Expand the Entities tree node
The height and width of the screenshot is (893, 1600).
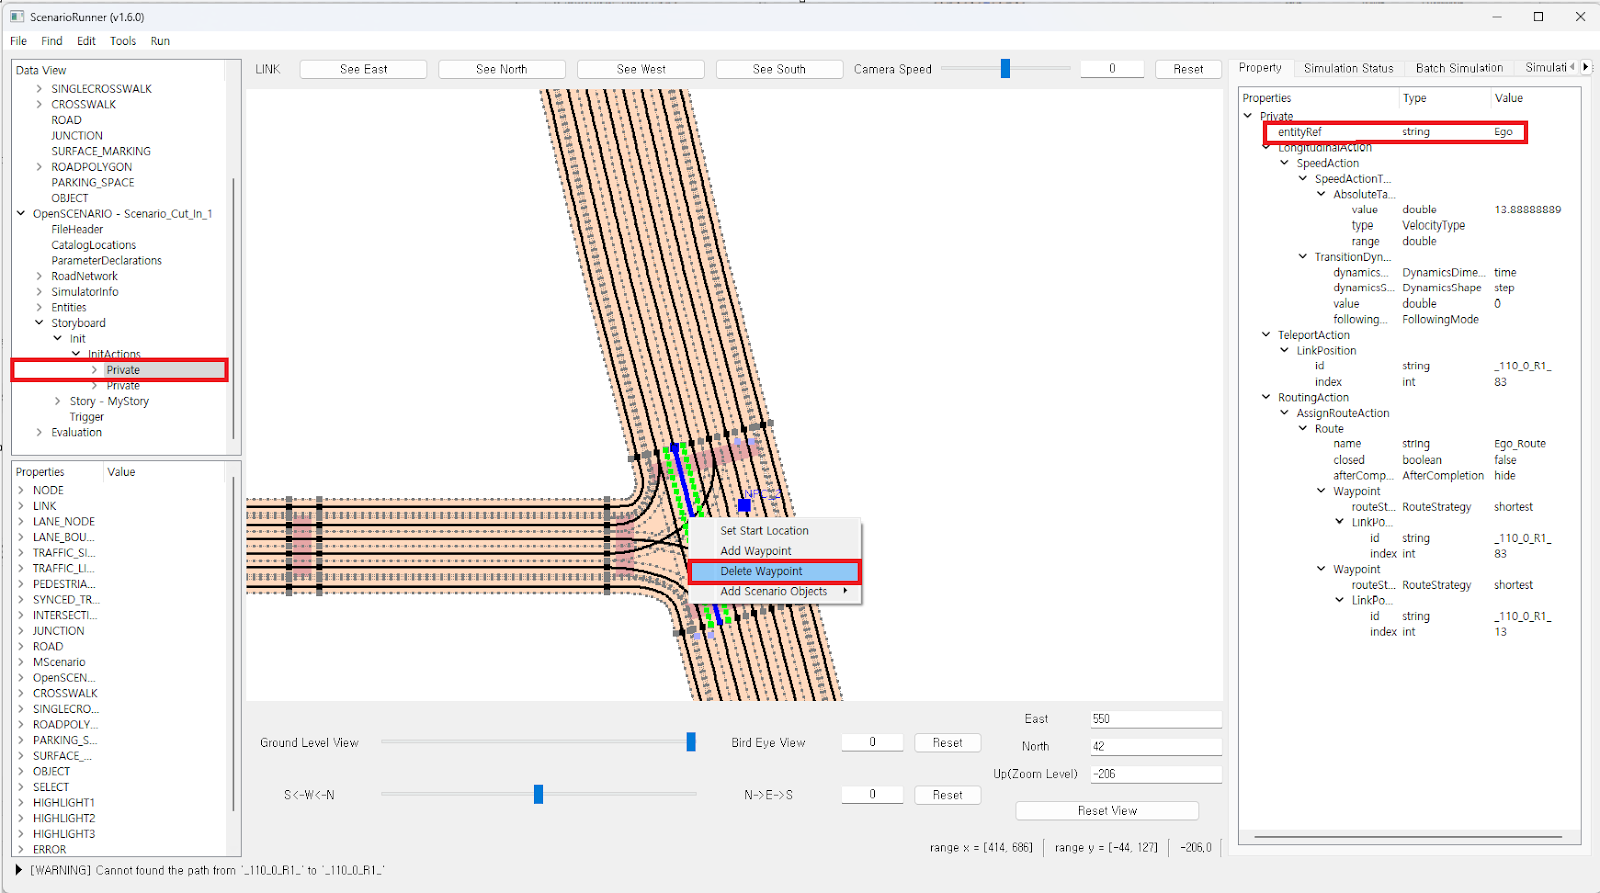(x=40, y=307)
